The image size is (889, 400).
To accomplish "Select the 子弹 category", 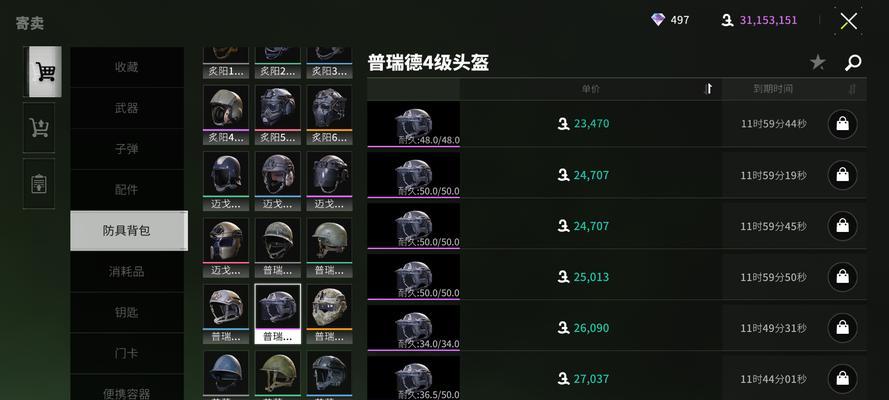I will click(126, 149).
